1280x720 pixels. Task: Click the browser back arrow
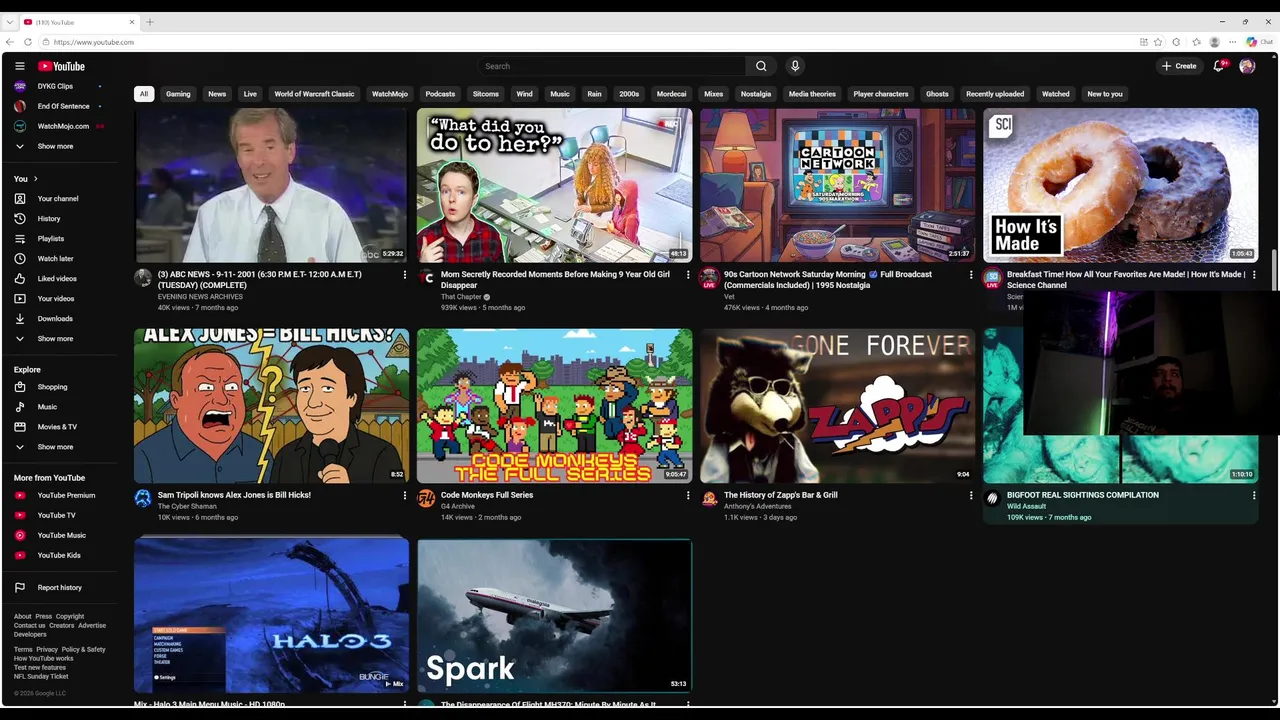pos(10,42)
